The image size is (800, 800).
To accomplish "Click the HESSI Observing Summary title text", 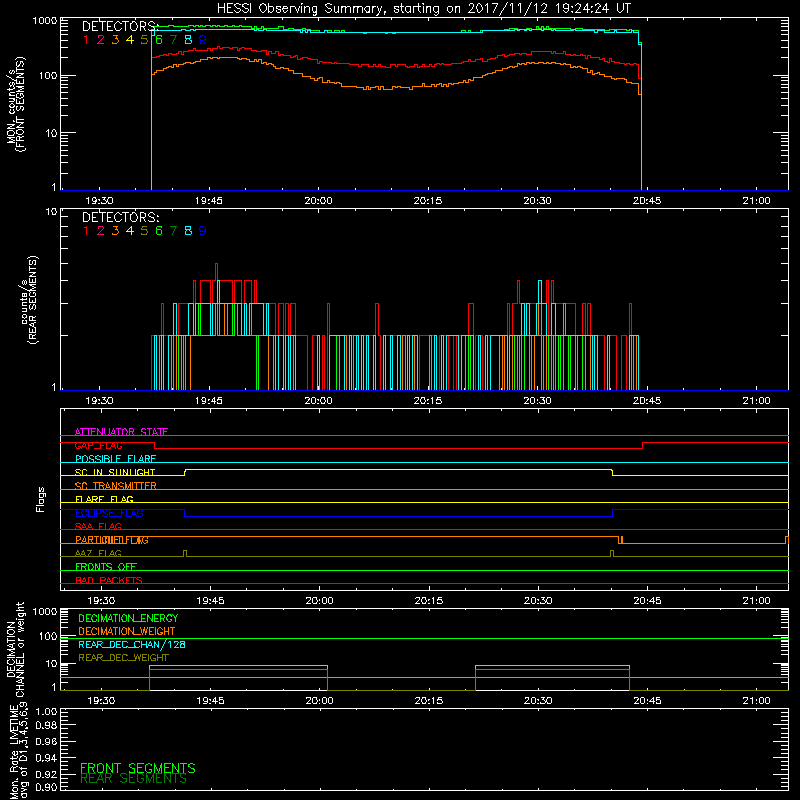I will click(423, 9).
